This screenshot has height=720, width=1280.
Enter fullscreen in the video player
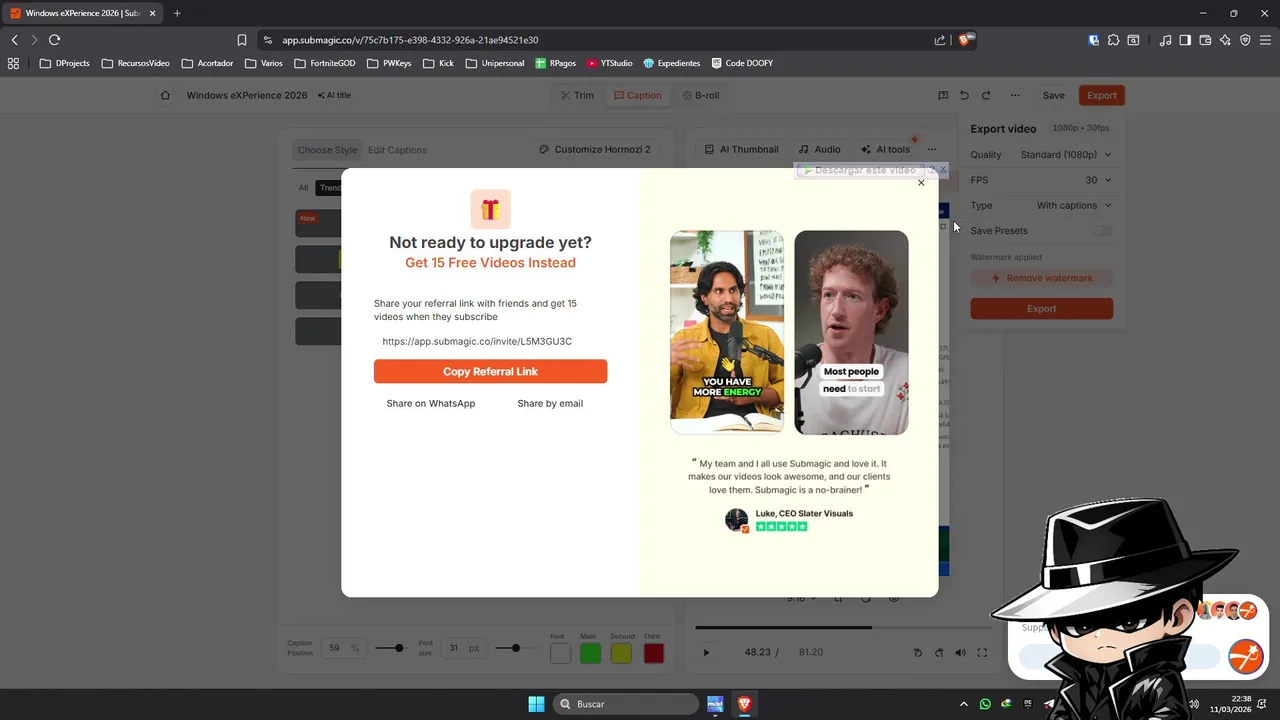click(x=982, y=652)
